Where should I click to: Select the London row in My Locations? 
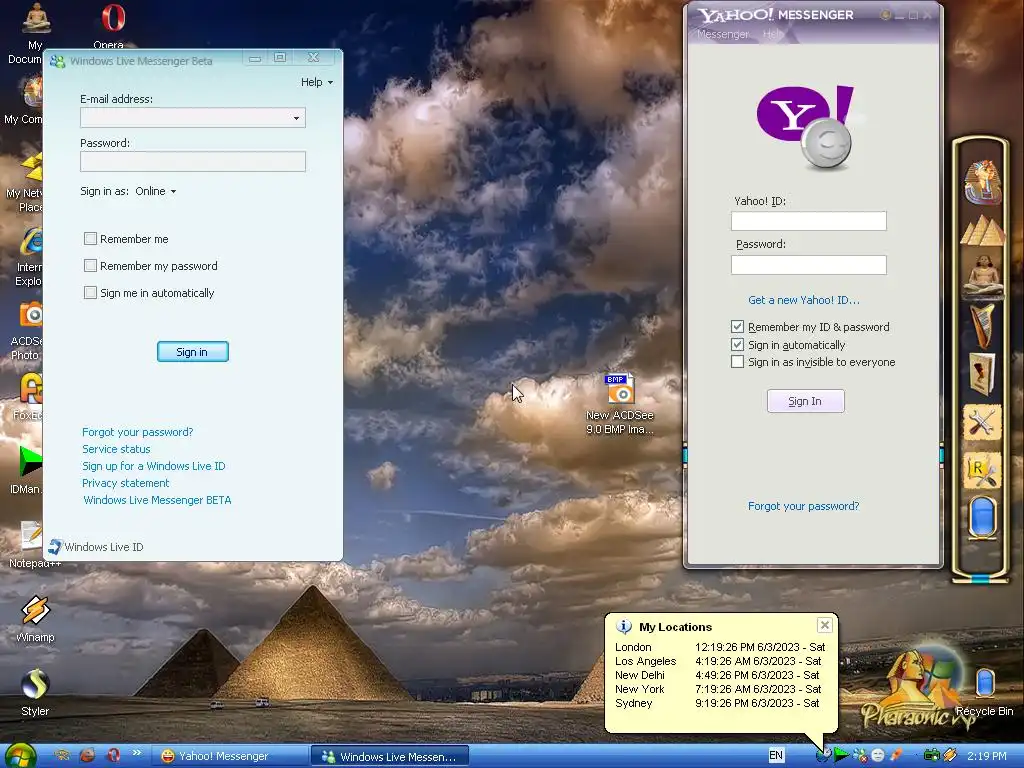click(720, 647)
